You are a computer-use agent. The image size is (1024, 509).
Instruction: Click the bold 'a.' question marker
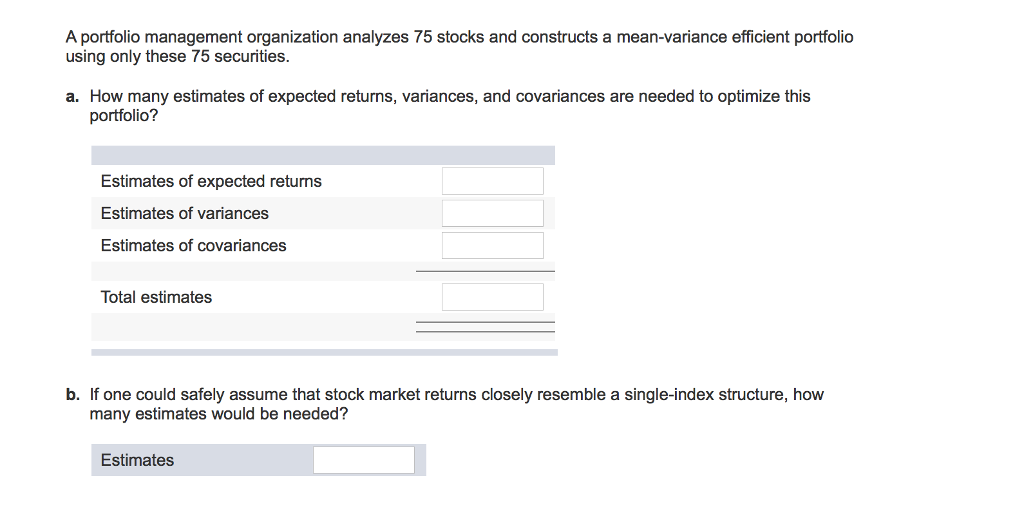(72, 97)
